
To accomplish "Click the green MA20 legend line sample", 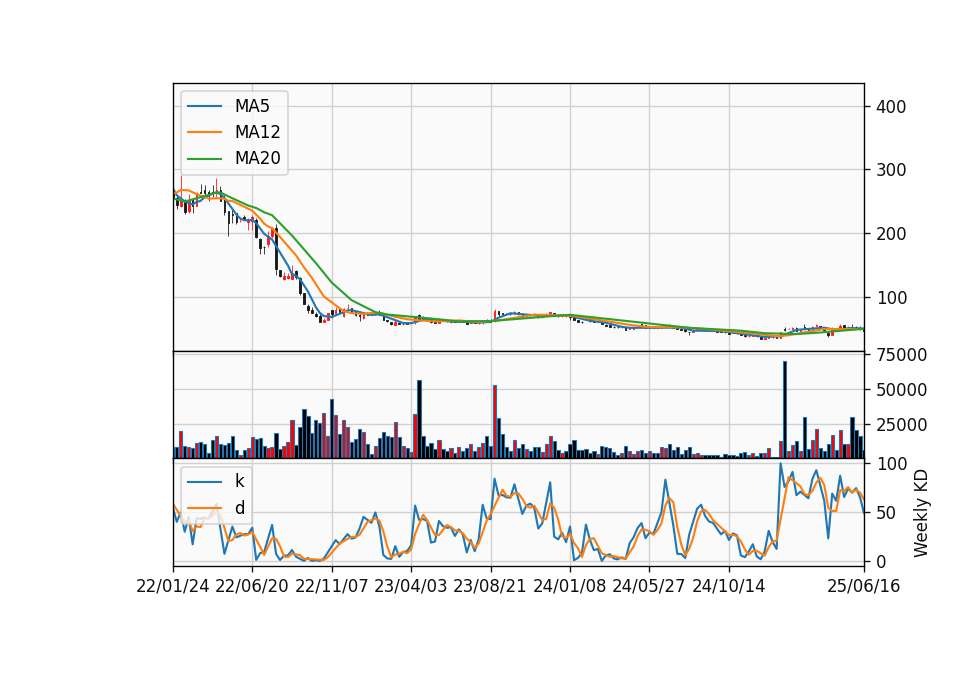I will click(204, 159).
